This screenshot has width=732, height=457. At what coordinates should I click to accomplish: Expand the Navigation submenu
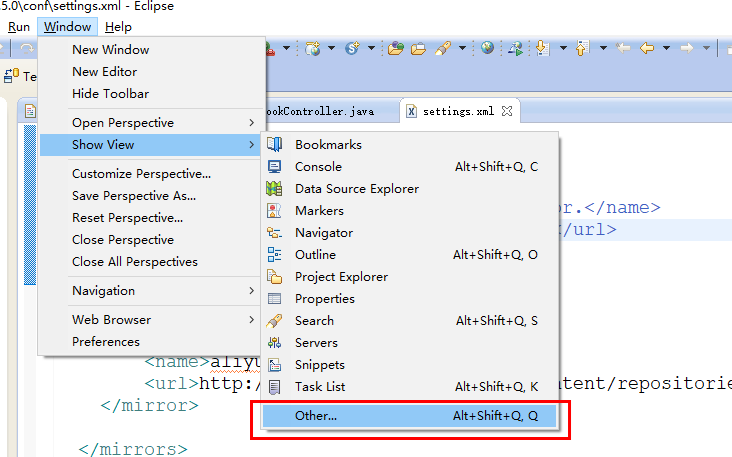(152, 291)
